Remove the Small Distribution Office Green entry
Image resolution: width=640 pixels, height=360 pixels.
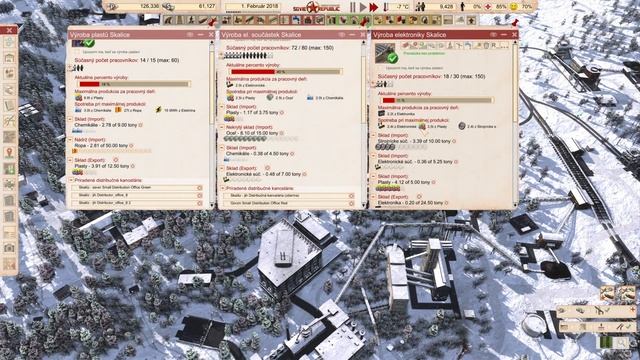coord(200,188)
